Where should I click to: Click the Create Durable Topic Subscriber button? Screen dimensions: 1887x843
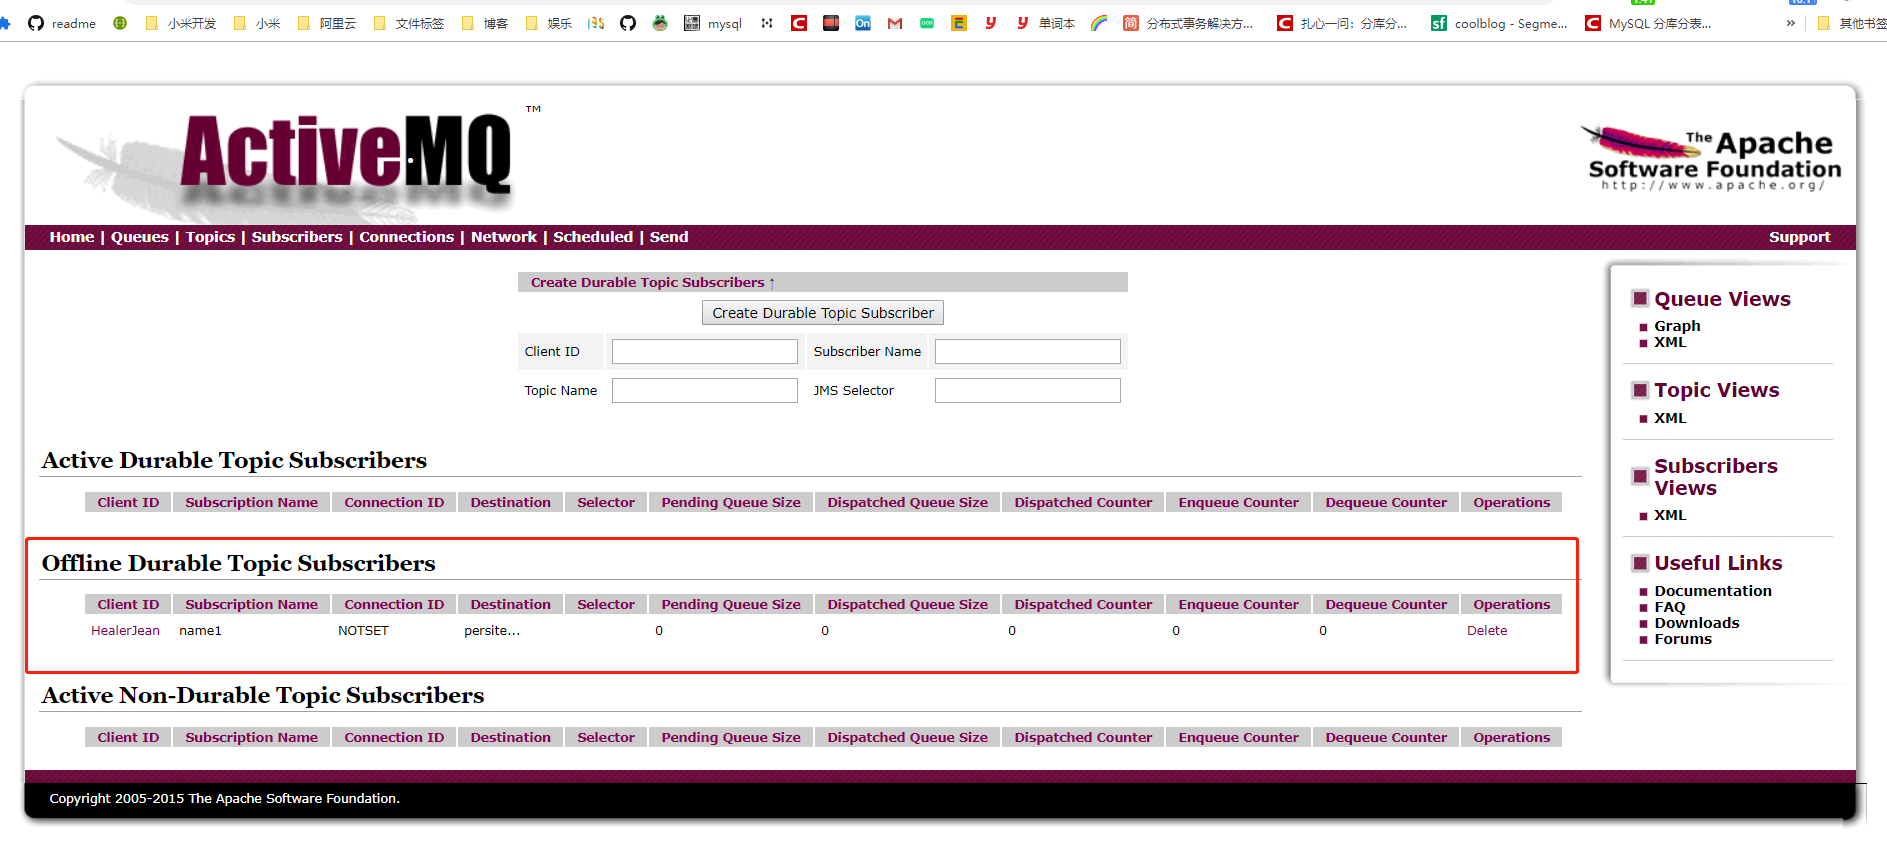point(822,313)
